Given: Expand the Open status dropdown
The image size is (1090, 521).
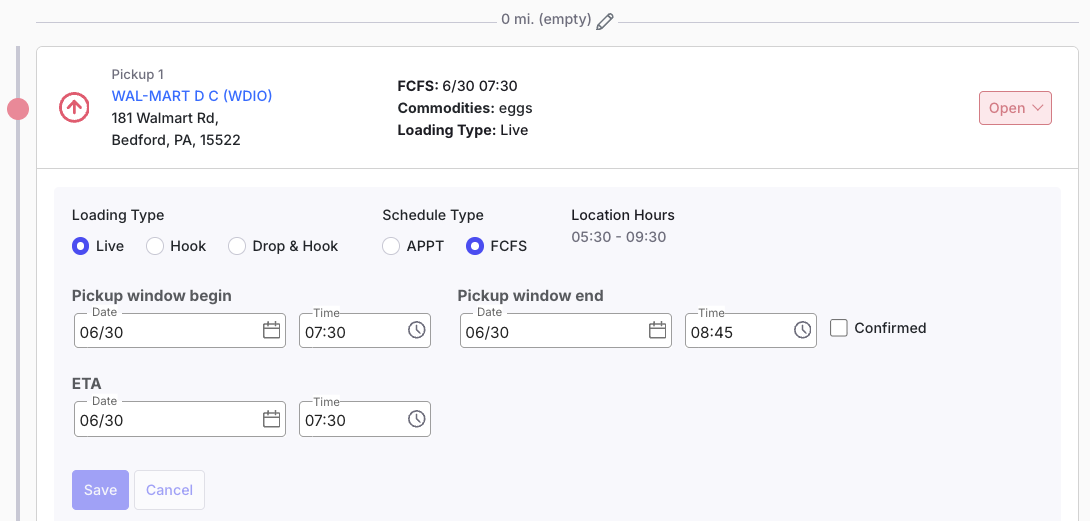Looking at the screenshot, I should [1016, 108].
